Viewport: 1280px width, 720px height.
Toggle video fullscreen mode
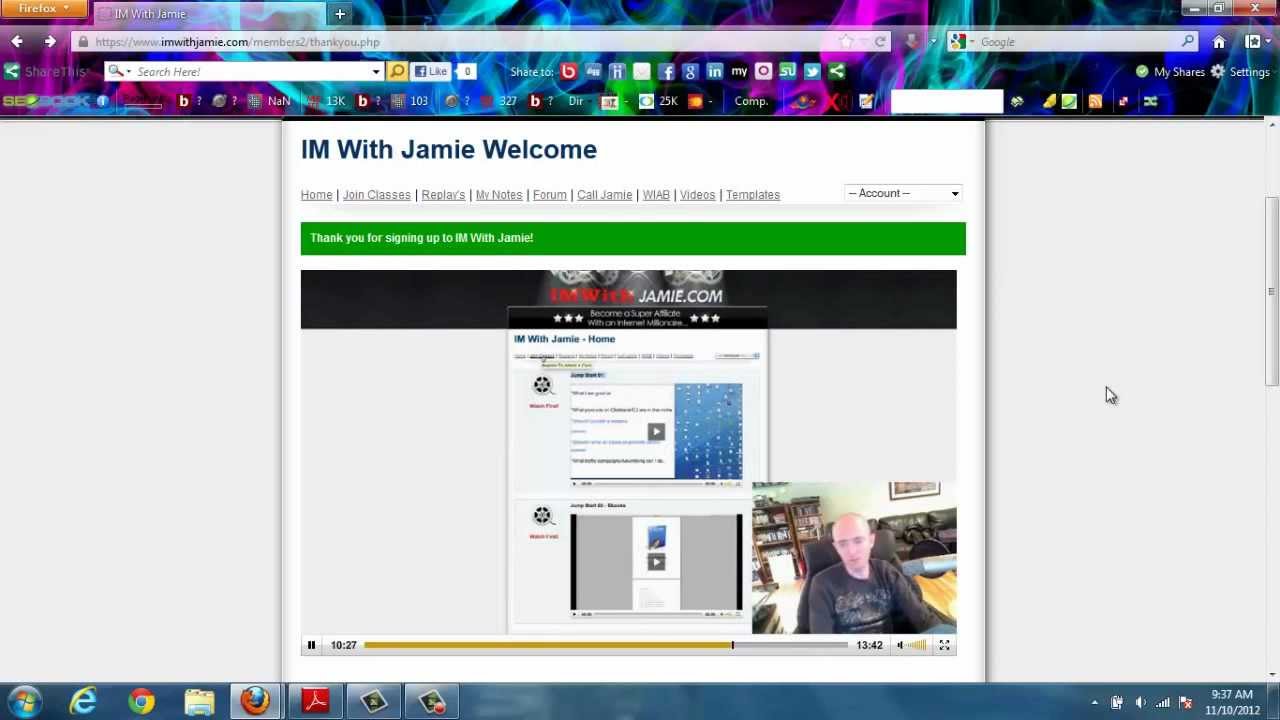pyautogui.click(x=944, y=646)
